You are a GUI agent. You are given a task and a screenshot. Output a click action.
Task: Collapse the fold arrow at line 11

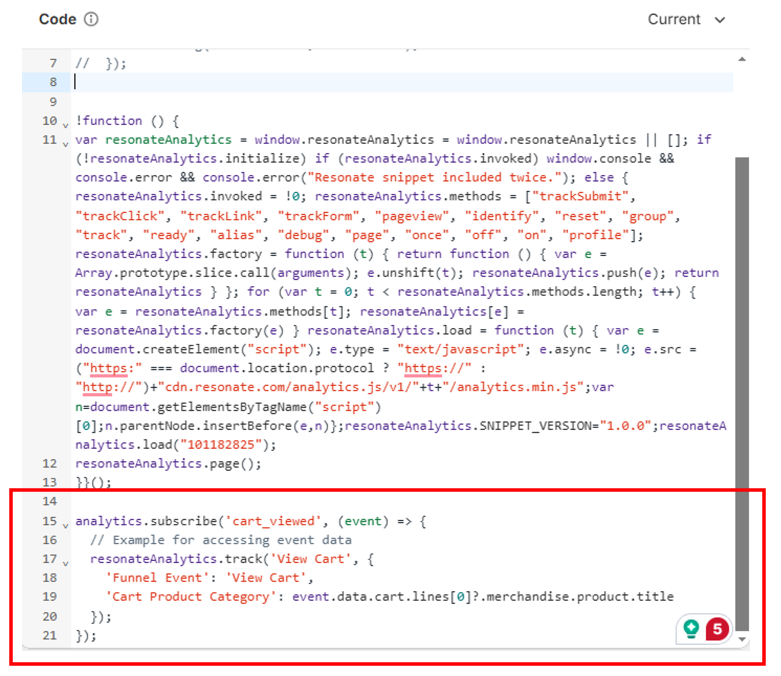(x=65, y=143)
